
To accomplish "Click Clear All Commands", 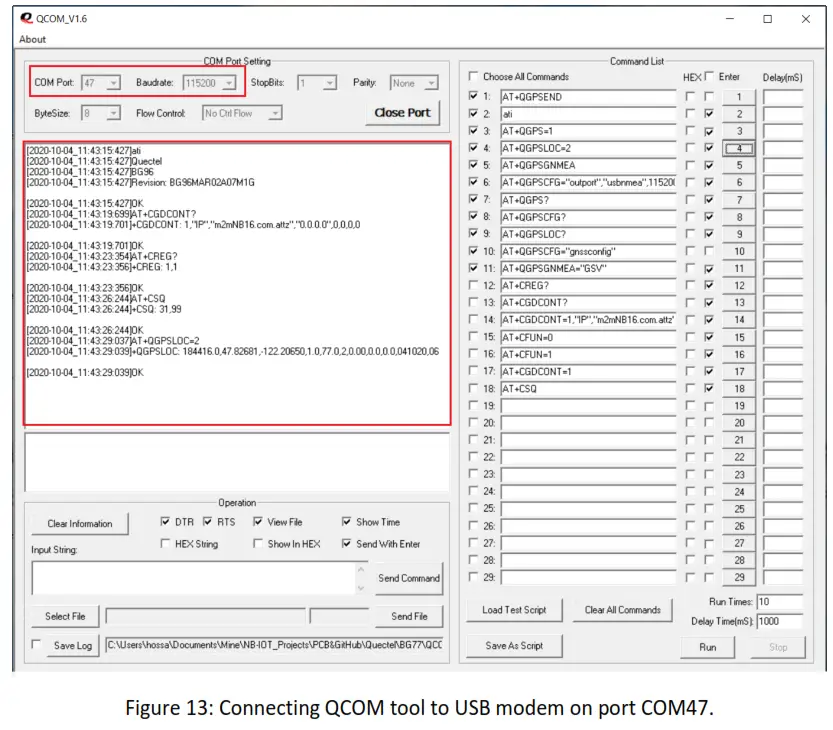I will click(x=622, y=610).
